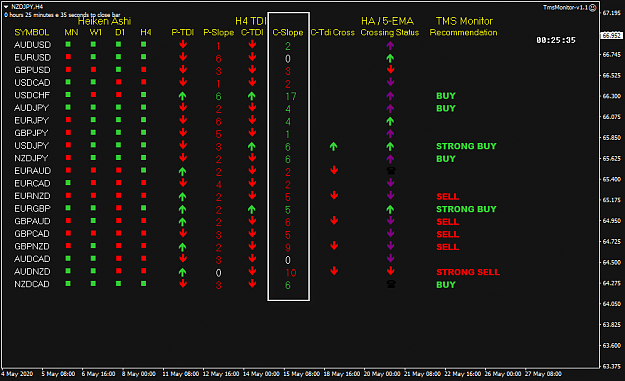Click the red crossing status arrow for AUDNZD
625x381 pixels.
click(x=390, y=271)
